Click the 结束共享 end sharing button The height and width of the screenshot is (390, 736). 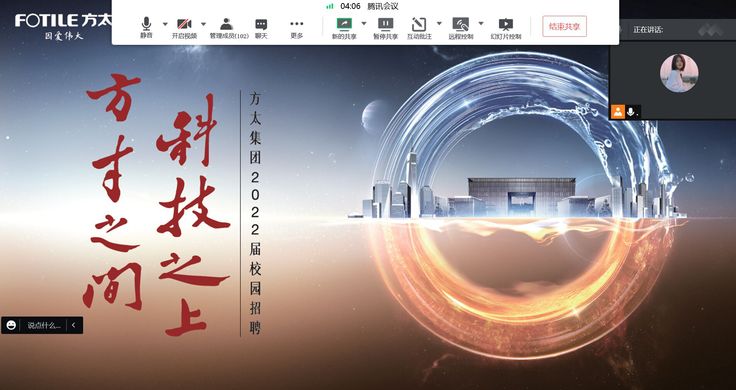(564, 26)
